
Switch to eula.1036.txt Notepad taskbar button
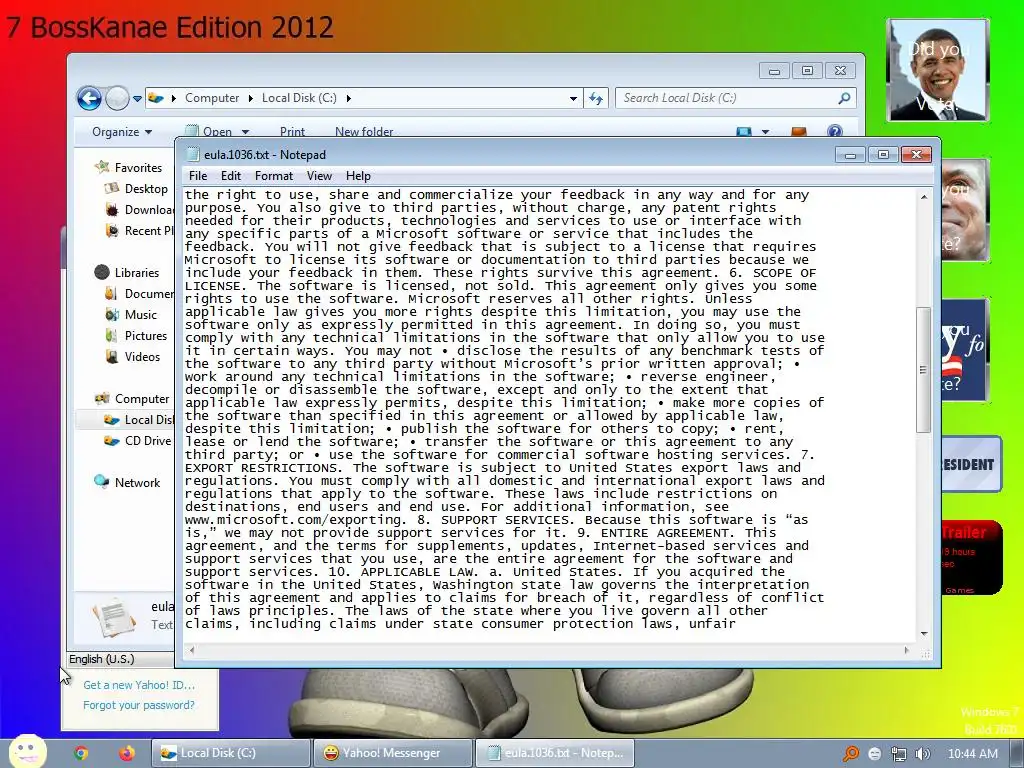pyautogui.click(x=554, y=753)
